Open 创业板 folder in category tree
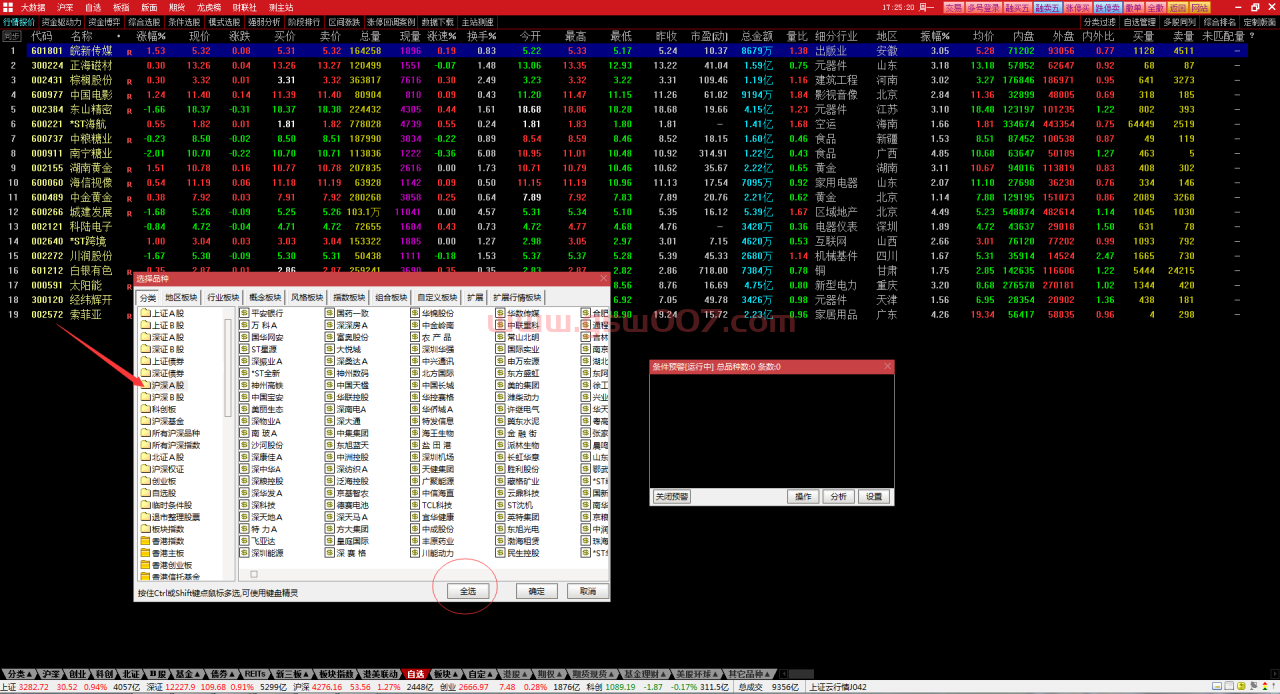Viewport: 1280px width, 694px height. [x=157, y=481]
